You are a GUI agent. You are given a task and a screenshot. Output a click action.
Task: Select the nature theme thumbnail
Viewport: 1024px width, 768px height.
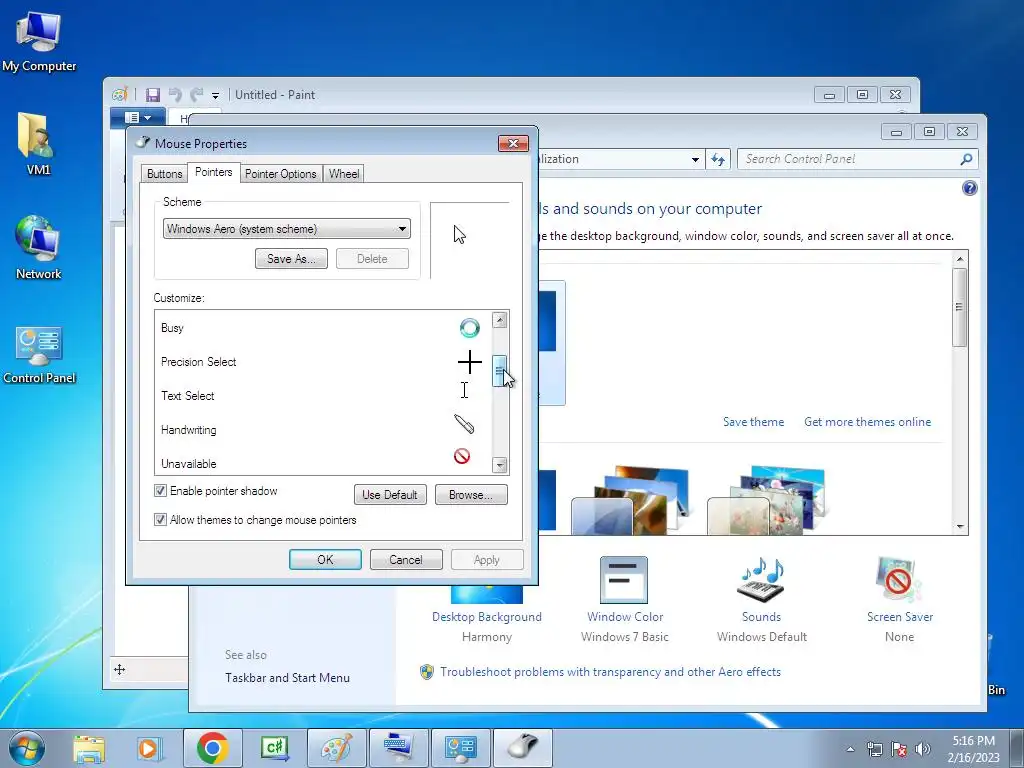pyautogui.click(x=767, y=500)
